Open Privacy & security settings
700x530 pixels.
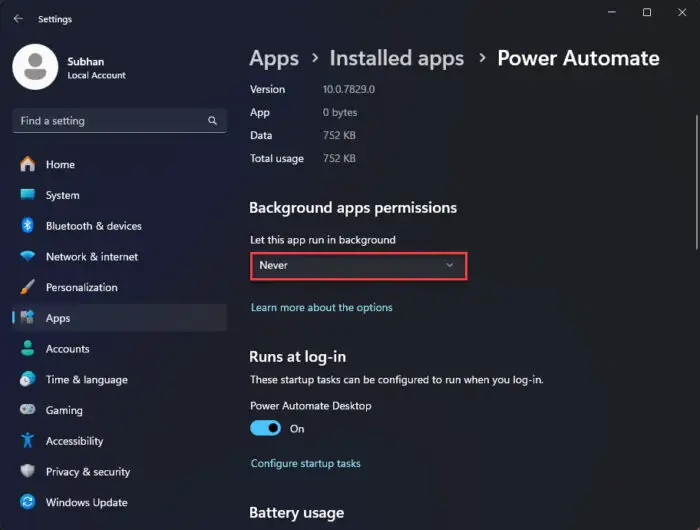click(x=119, y=472)
